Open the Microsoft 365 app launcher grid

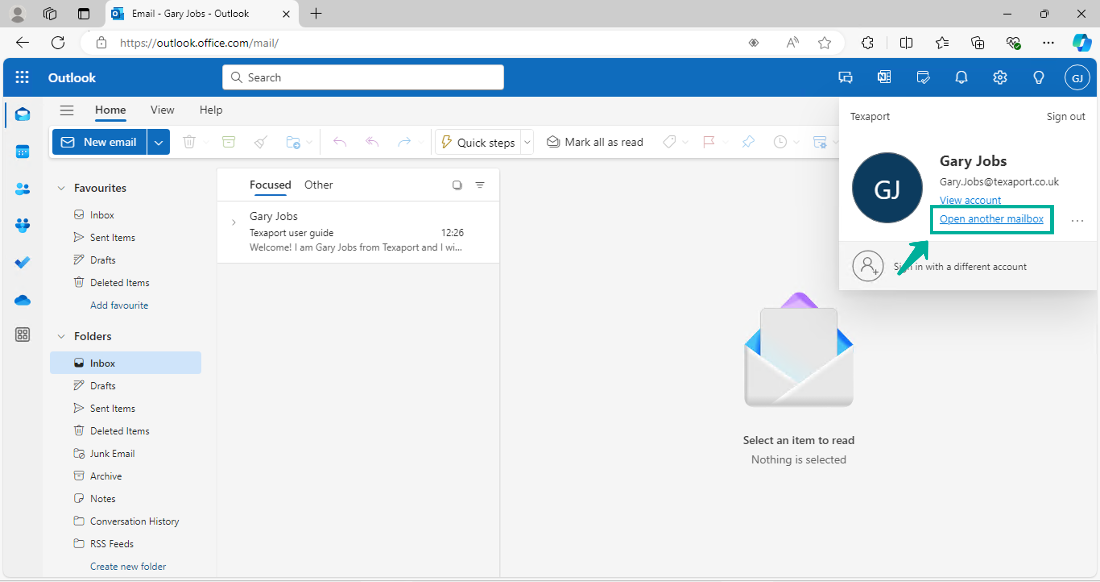(22, 77)
